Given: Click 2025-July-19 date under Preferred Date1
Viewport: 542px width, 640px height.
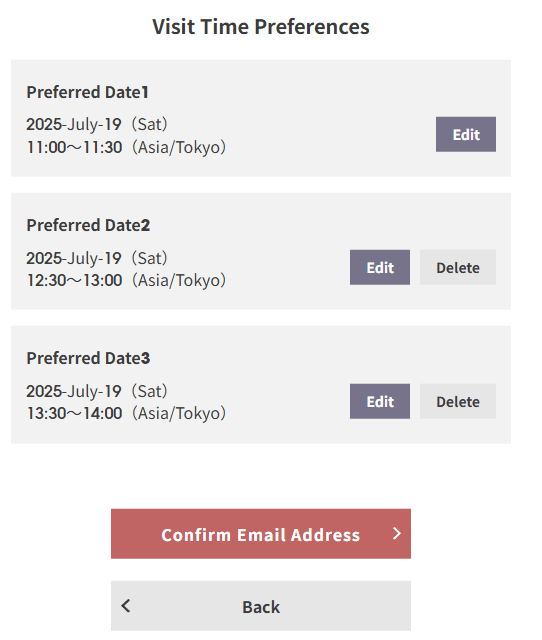Looking at the screenshot, I should [x=74, y=124].
